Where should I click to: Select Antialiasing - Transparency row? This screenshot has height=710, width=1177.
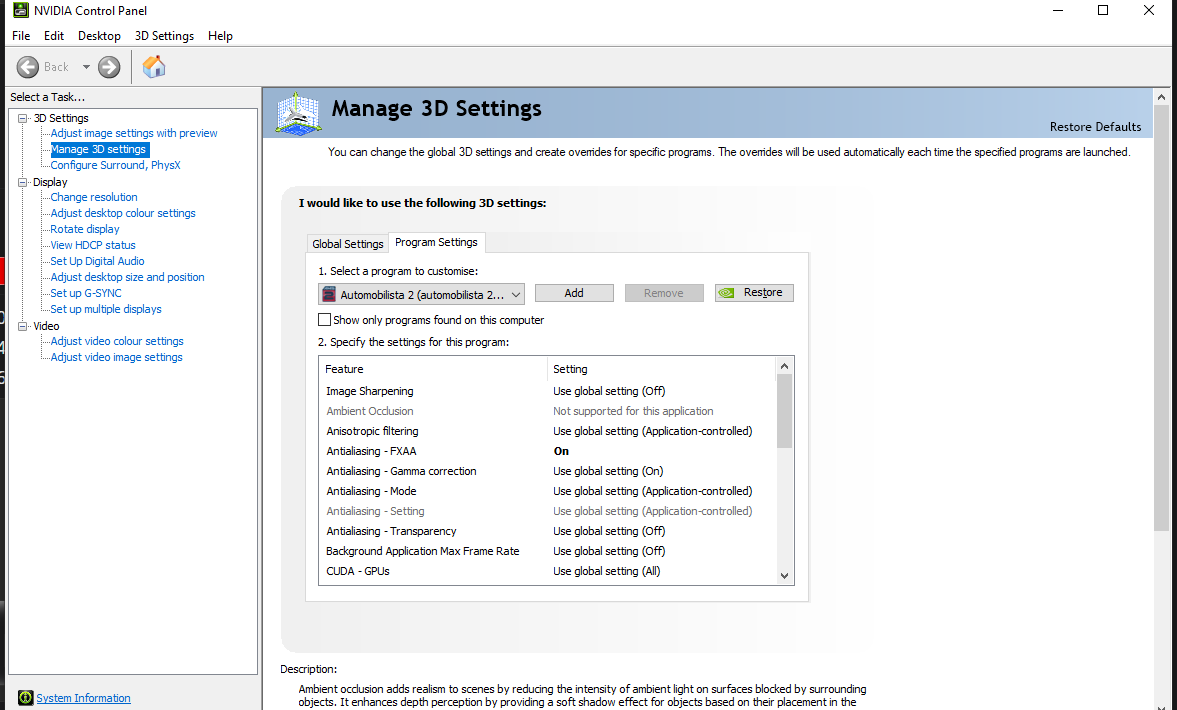pos(547,531)
